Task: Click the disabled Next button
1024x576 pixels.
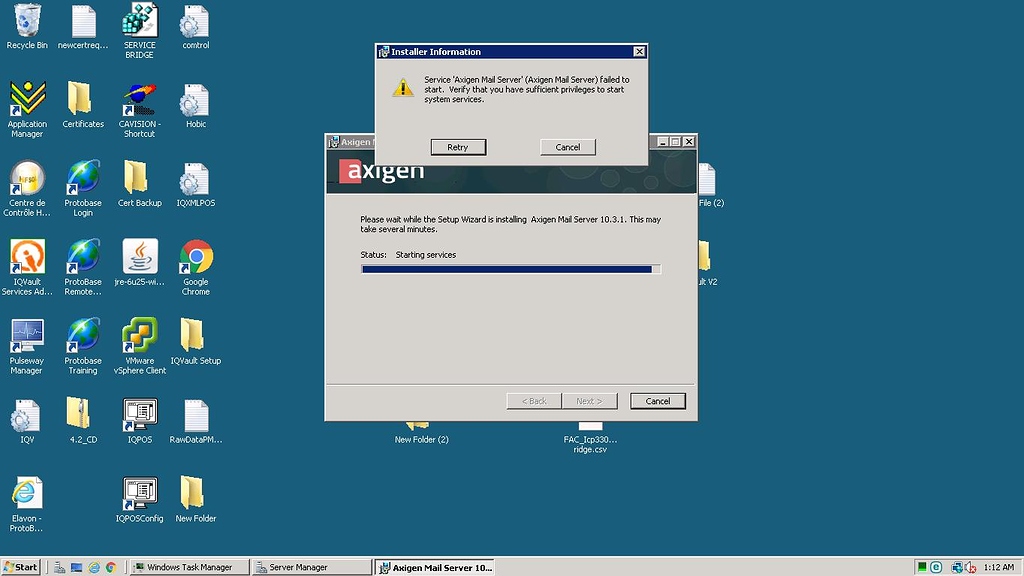Action: 590,400
